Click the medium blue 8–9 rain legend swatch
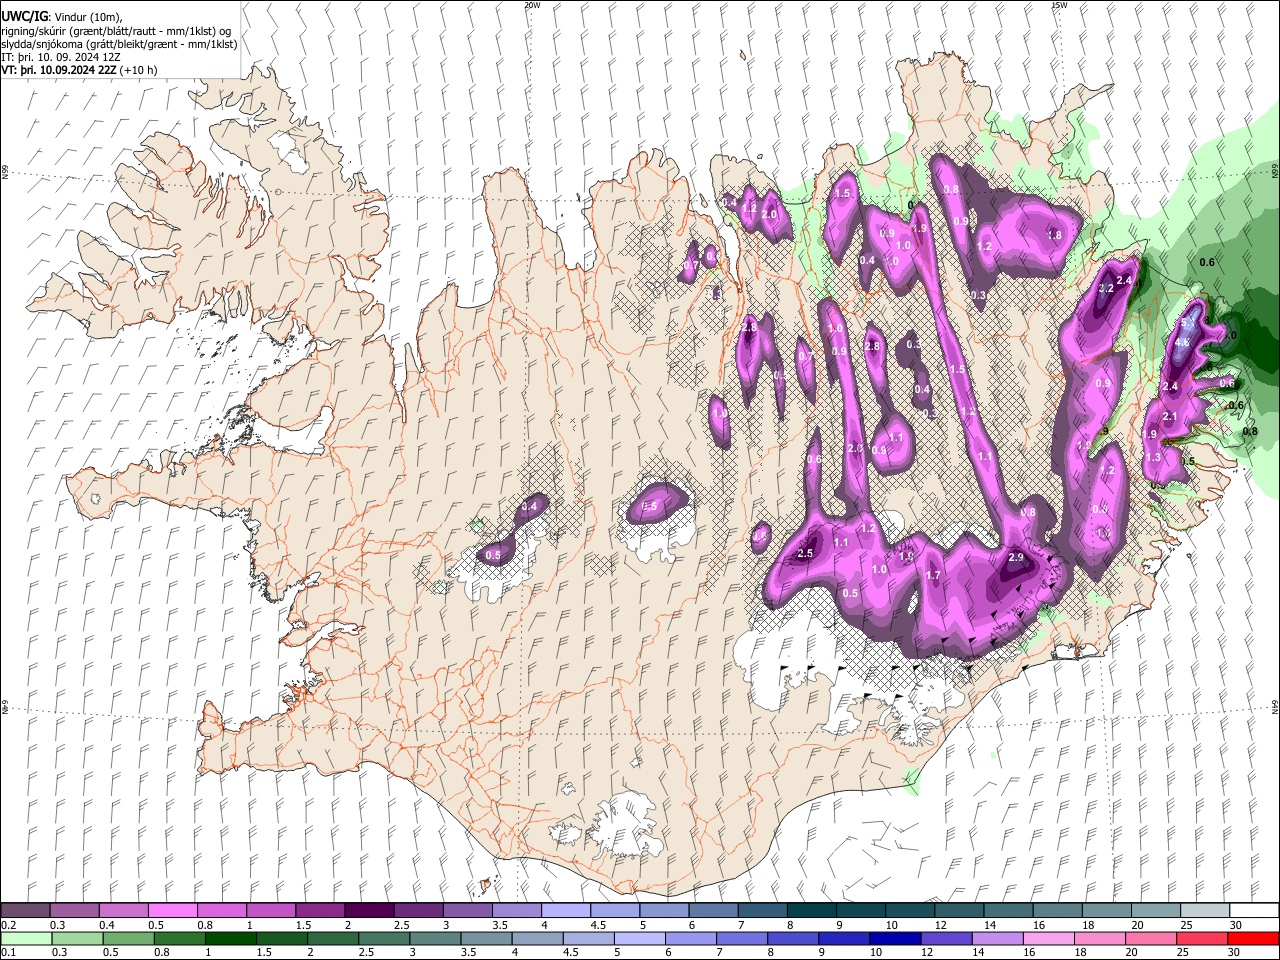Viewport: 1280px width, 960px height. [794, 938]
